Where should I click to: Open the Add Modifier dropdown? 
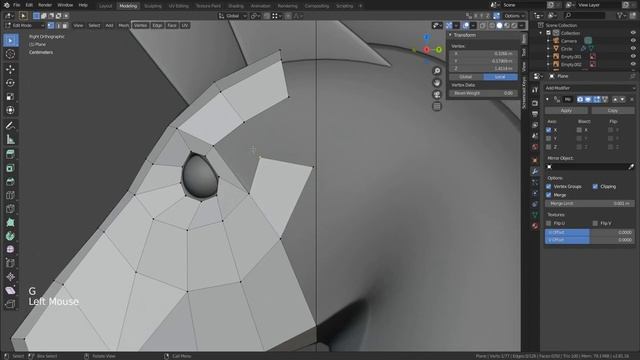[590, 88]
